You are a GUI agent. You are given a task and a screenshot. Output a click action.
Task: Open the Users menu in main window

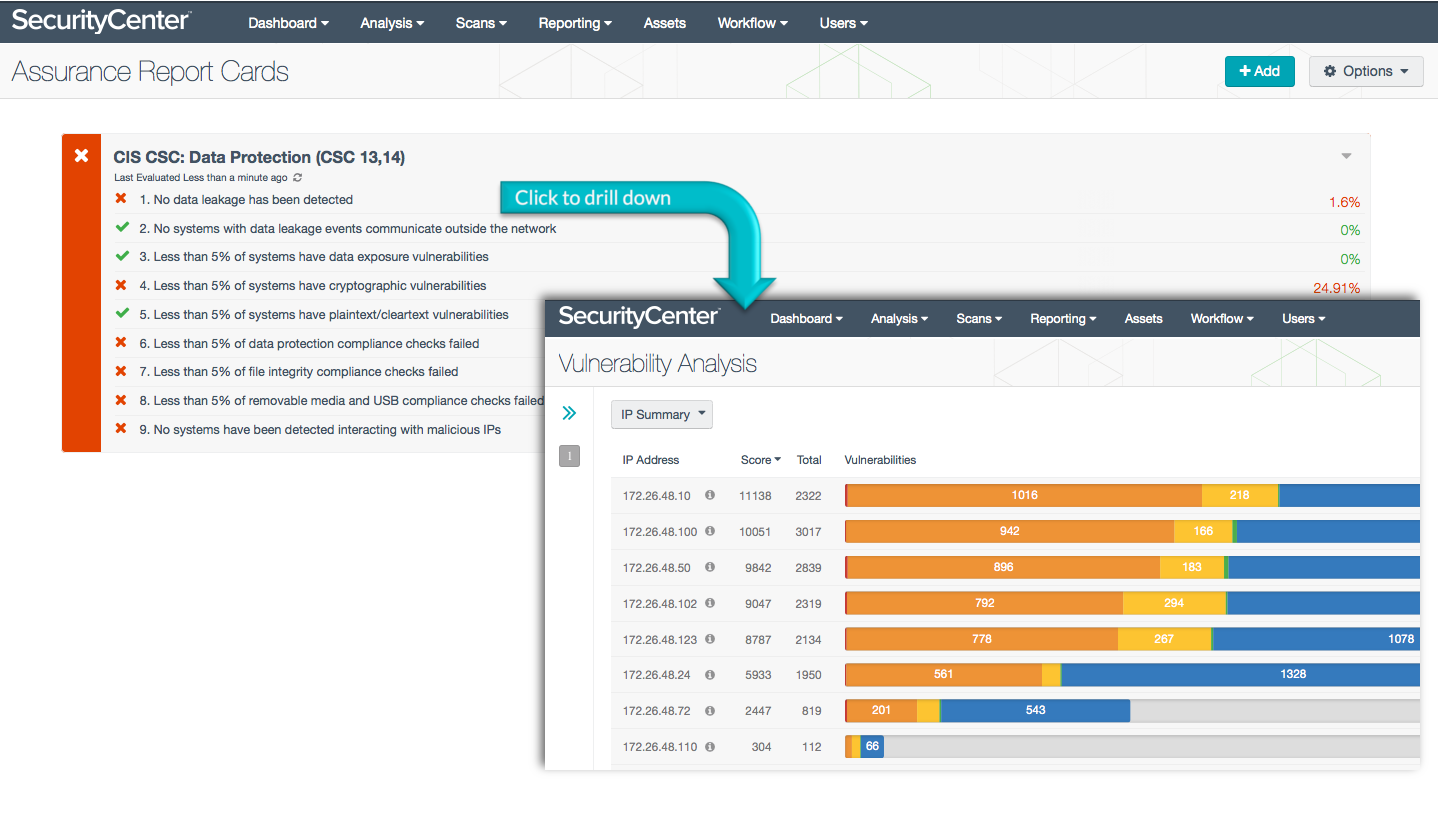pyautogui.click(x=843, y=23)
